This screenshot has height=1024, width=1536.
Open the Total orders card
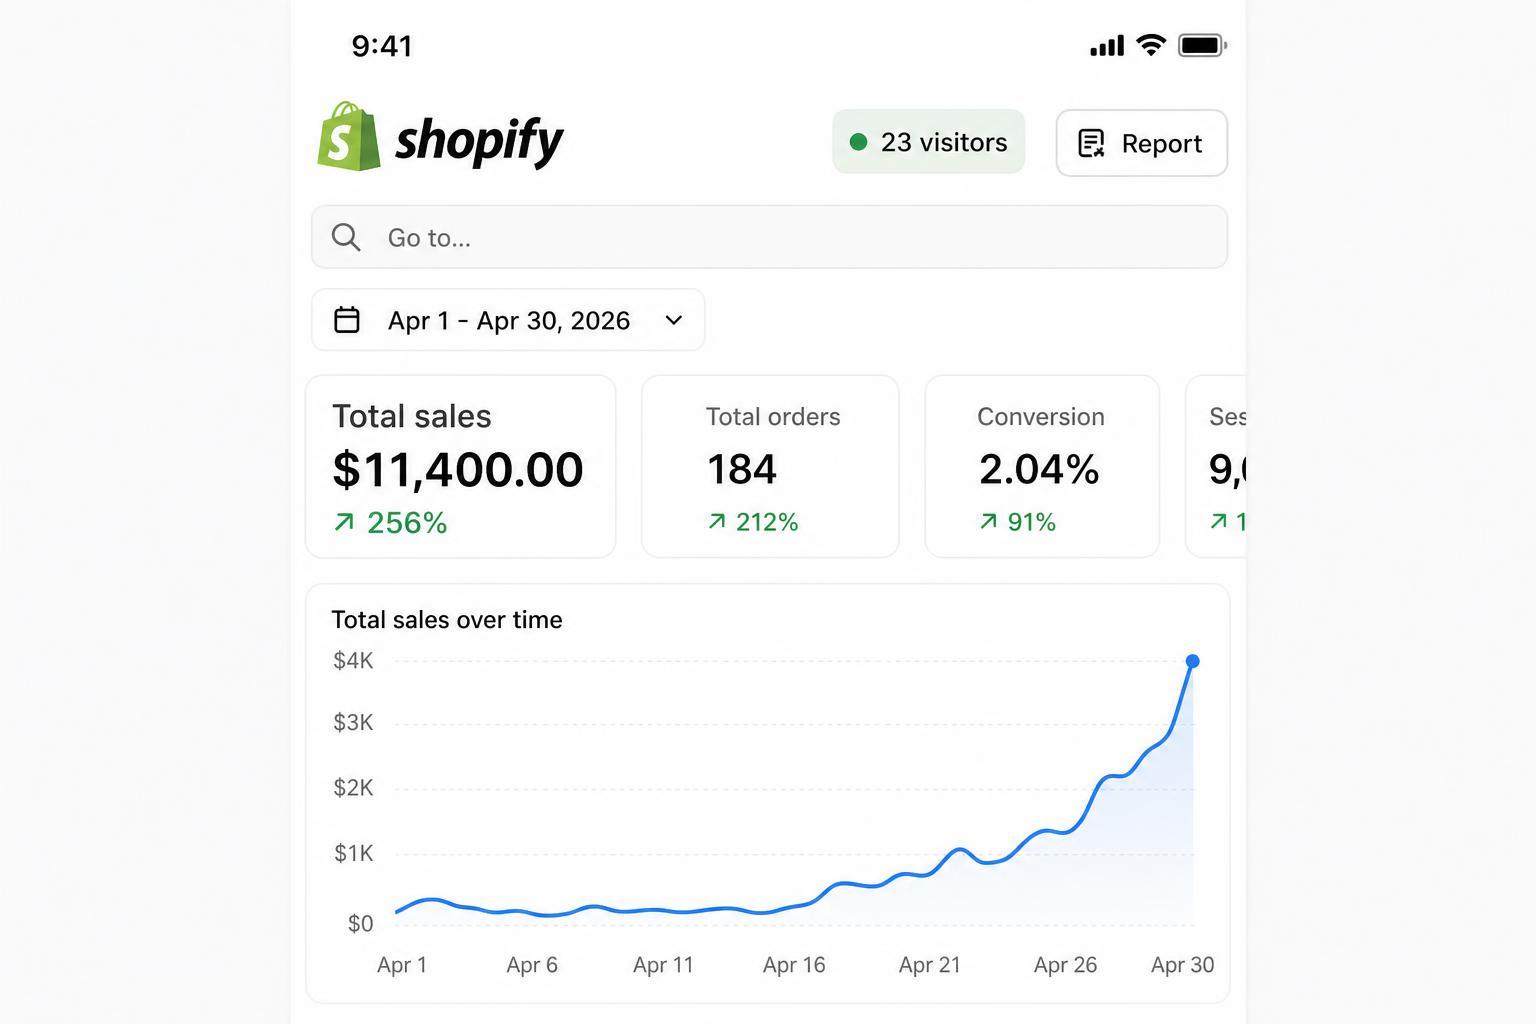coord(770,466)
